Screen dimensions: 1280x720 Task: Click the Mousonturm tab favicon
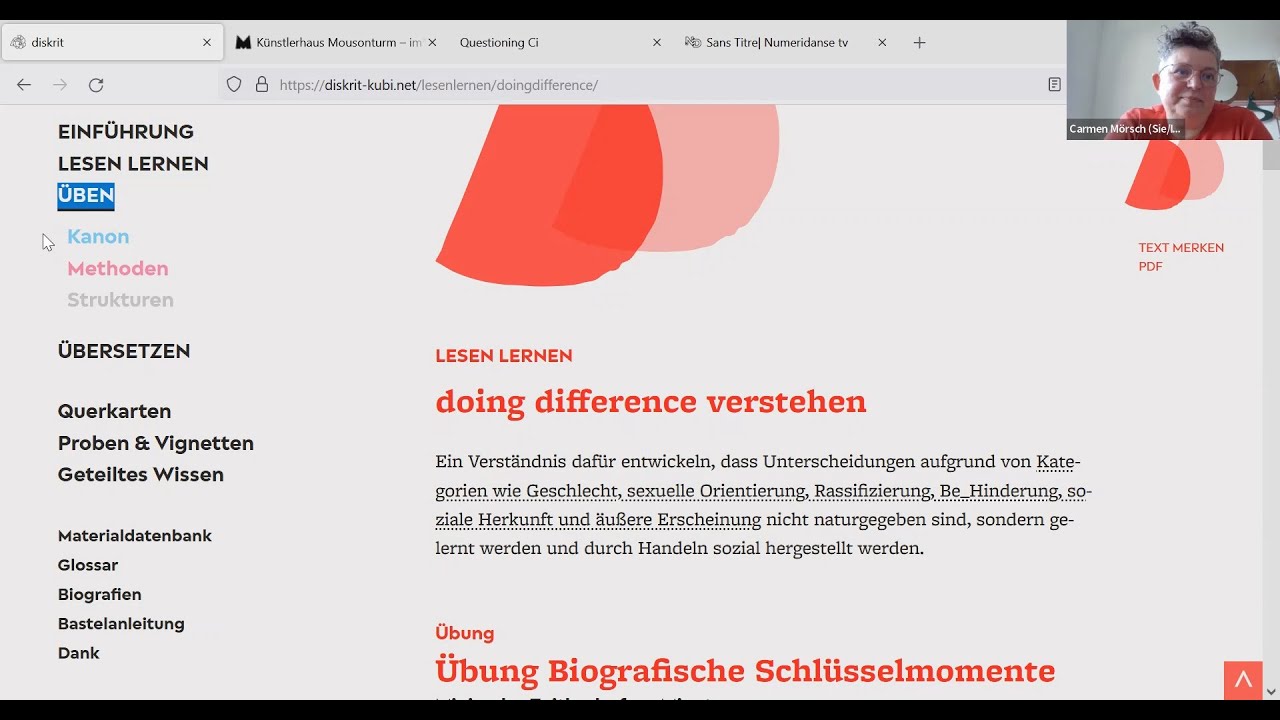[243, 42]
